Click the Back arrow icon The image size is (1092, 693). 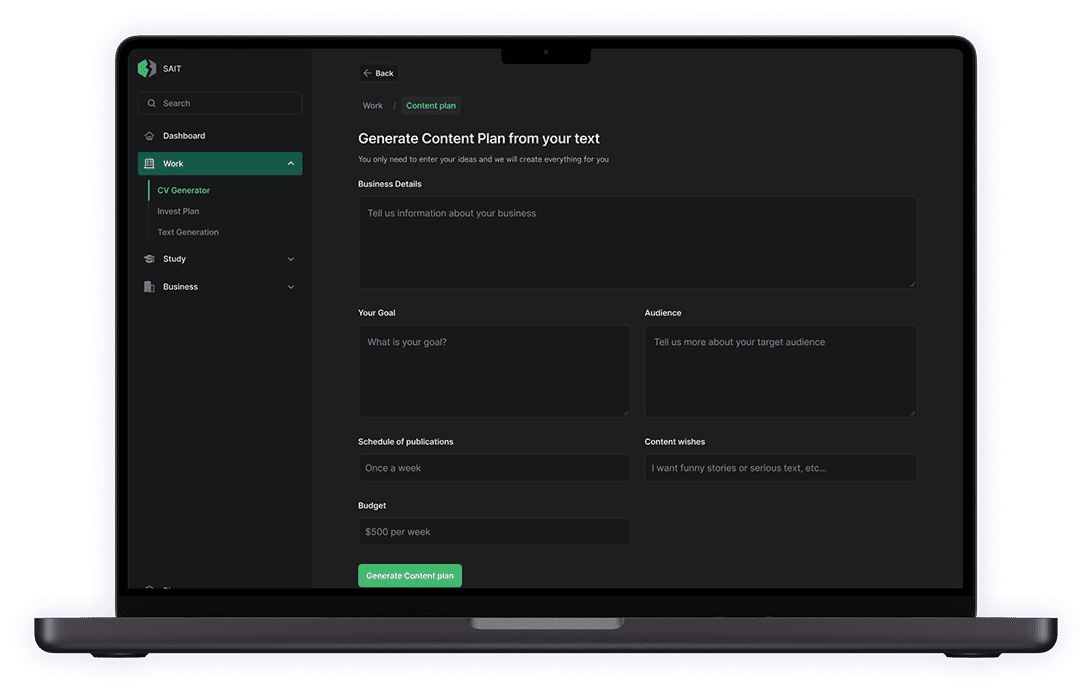(368, 73)
